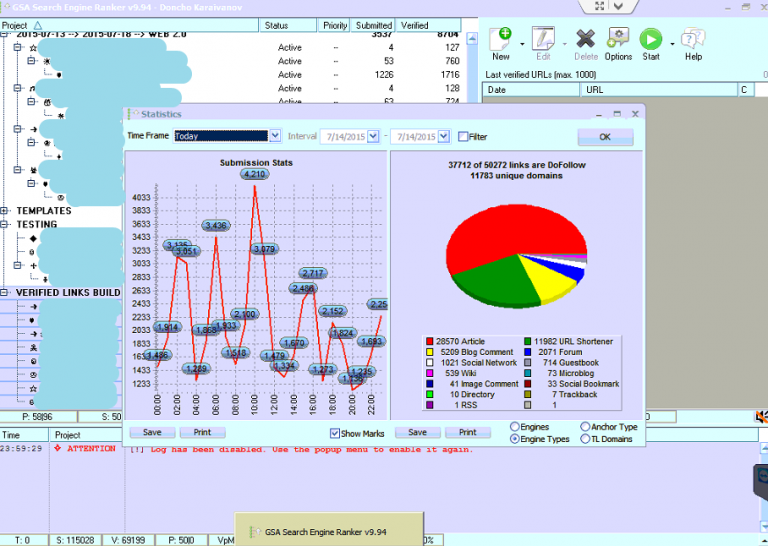
Task: Click the Statistics dialog title icon
Action: tap(132, 114)
